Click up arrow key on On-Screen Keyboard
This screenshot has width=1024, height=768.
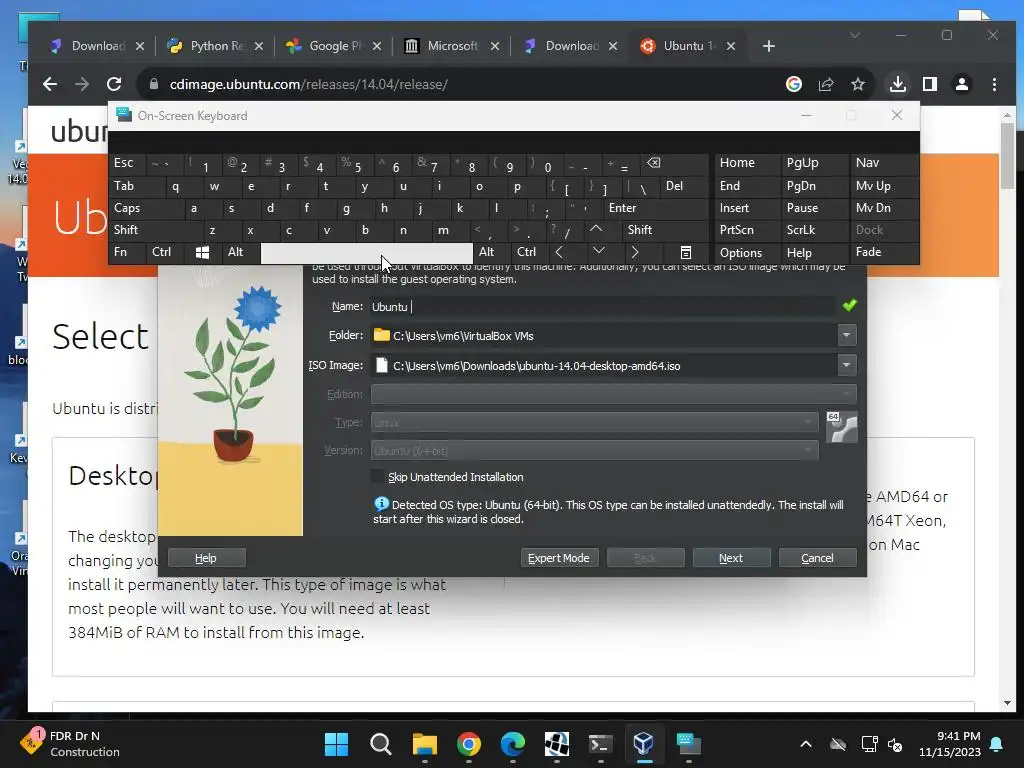[596, 229]
